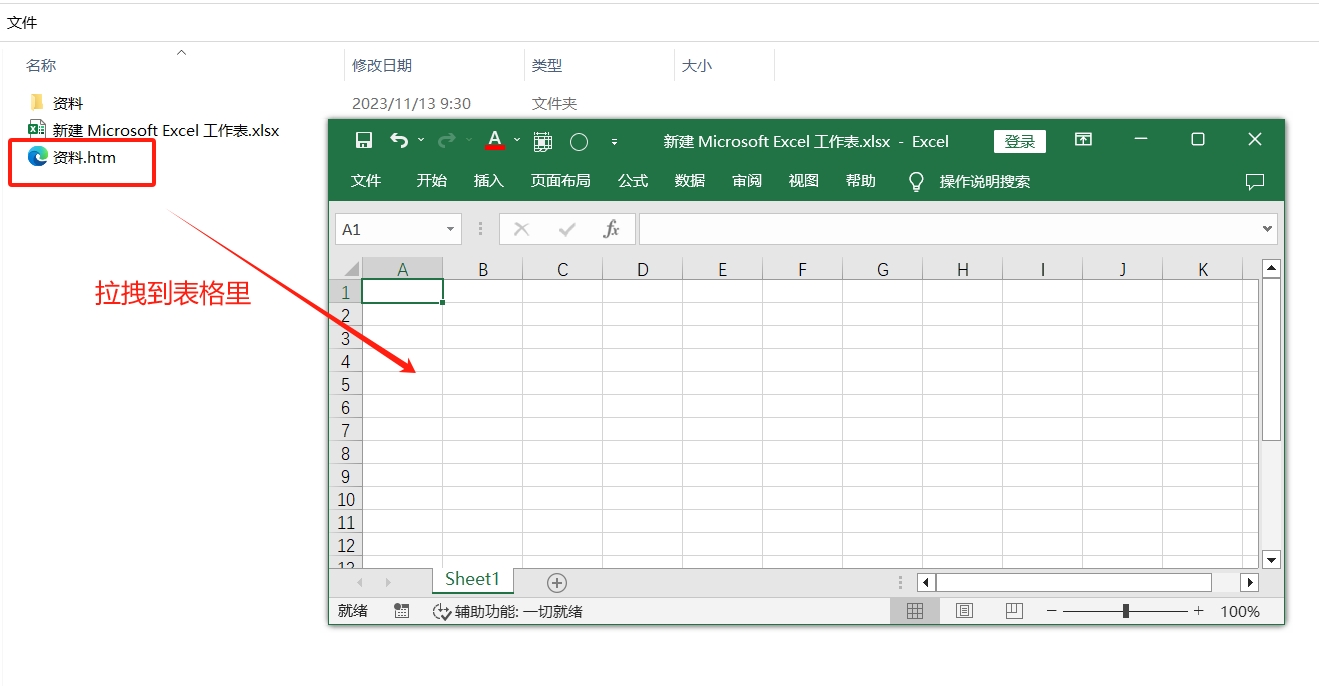Viewport: 1319px width, 686px height.
Task: Switch to Normal view in status bar
Action: click(915, 611)
